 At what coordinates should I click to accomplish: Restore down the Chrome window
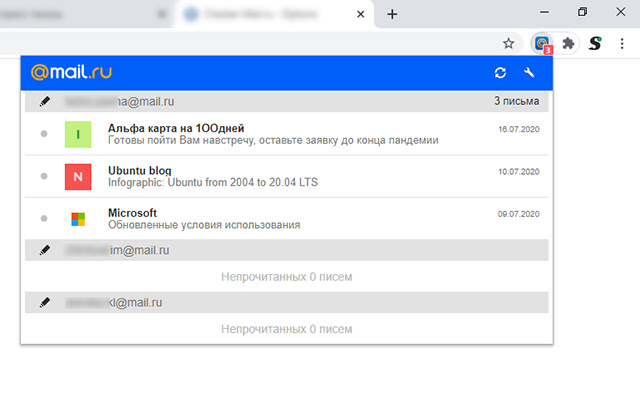582,12
